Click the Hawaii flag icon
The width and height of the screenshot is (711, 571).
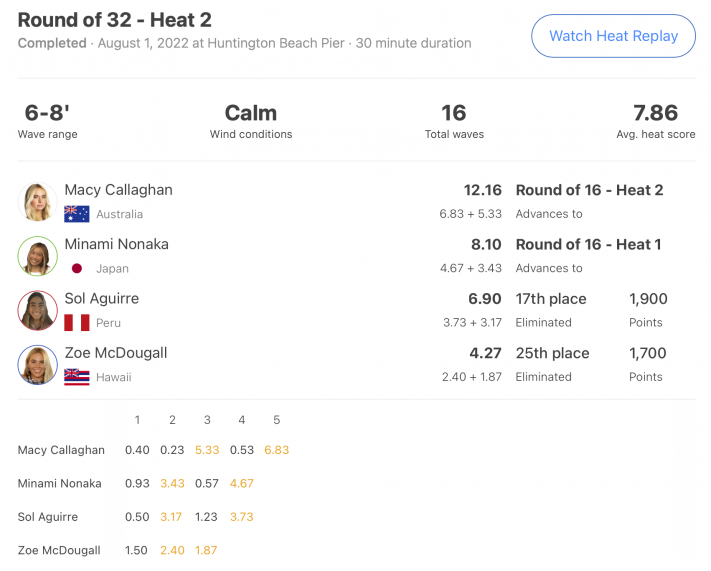pyautogui.click(x=77, y=377)
